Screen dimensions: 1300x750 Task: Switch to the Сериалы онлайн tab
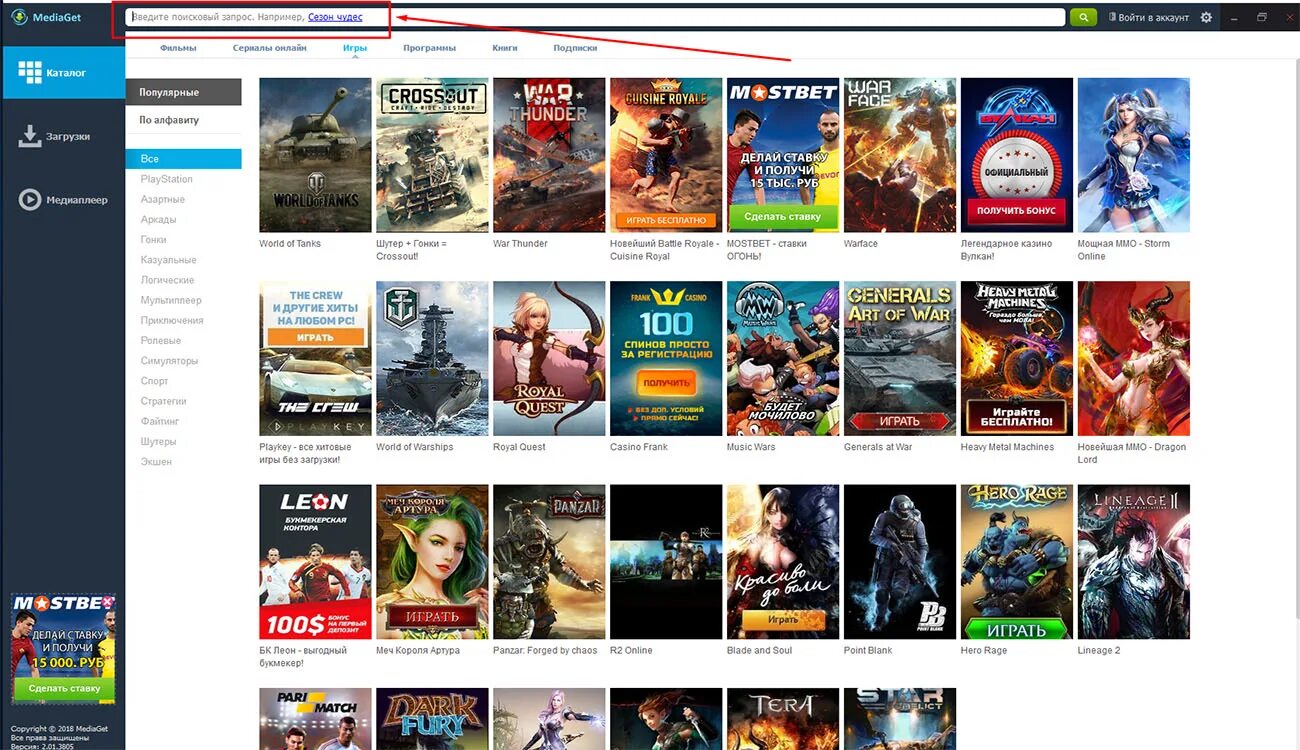(270, 48)
